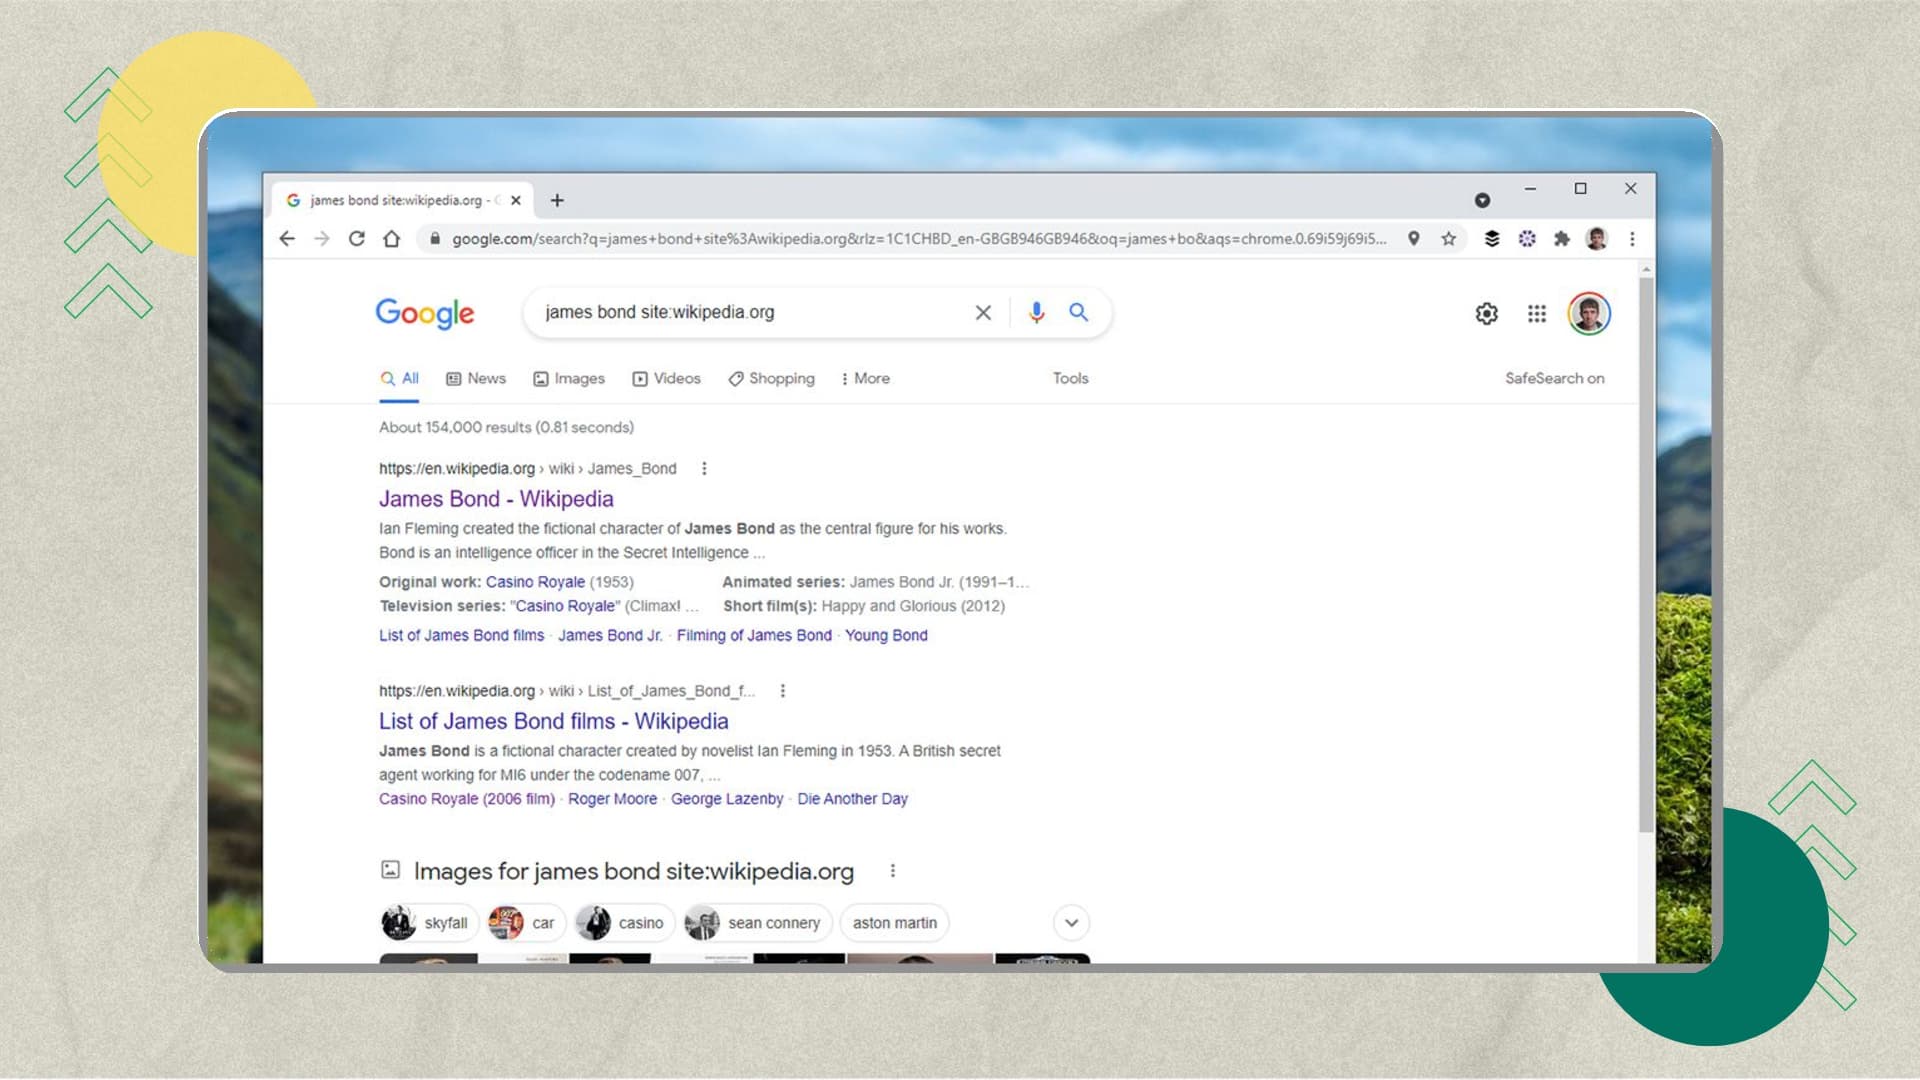Open the Tools filter options
Viewport: 1920px width, 1080px height.
pyautogui.click(x=1069, y=378)
